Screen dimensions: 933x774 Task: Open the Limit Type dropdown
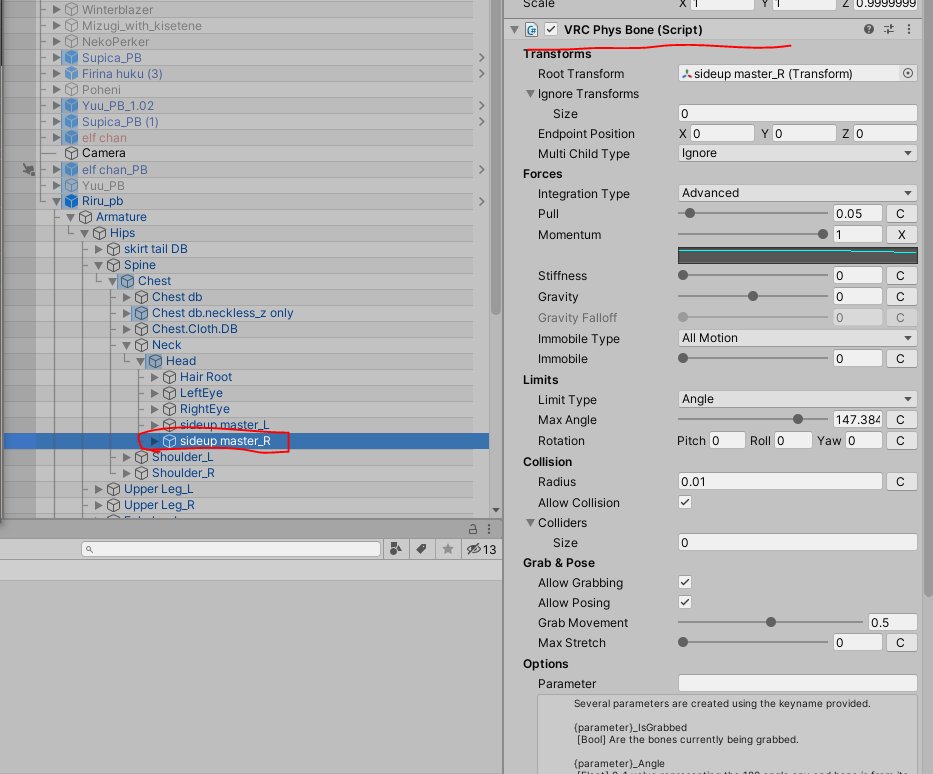[x=797, y=399]
